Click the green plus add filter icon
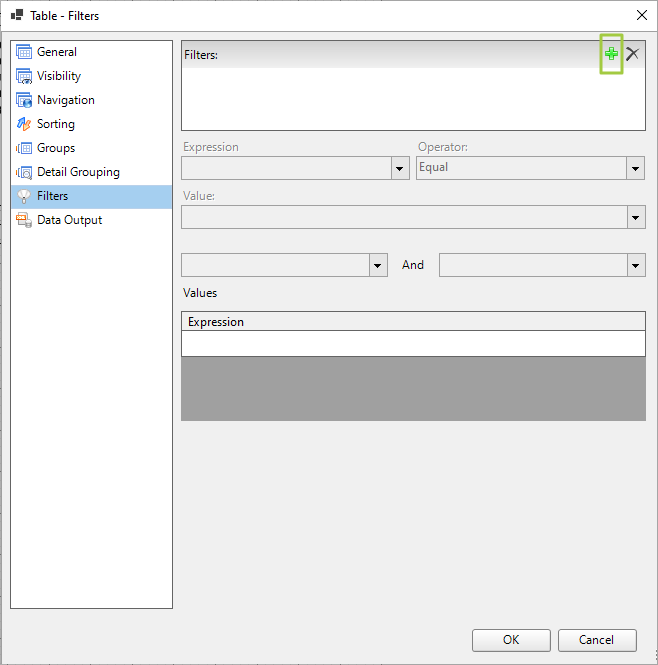 [x=611, y=54]
